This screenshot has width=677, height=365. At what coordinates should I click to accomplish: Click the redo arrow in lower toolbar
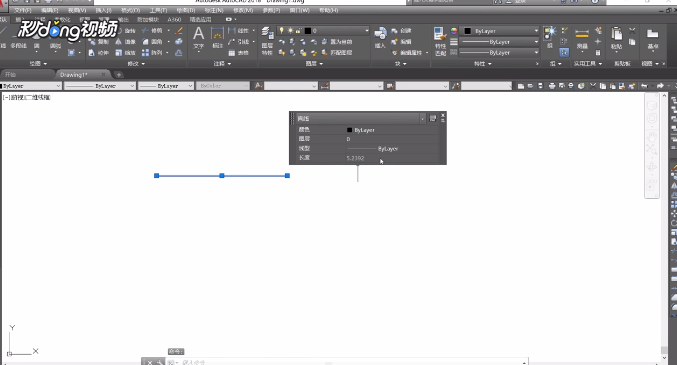click(660, 86)
